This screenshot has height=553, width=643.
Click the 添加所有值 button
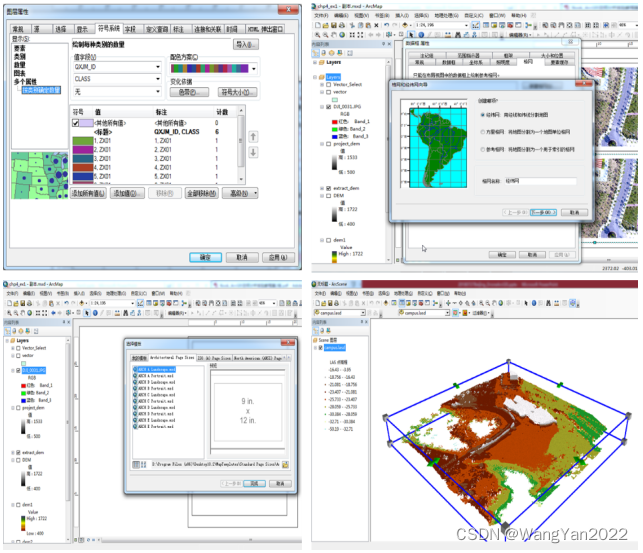coord(89,193)
